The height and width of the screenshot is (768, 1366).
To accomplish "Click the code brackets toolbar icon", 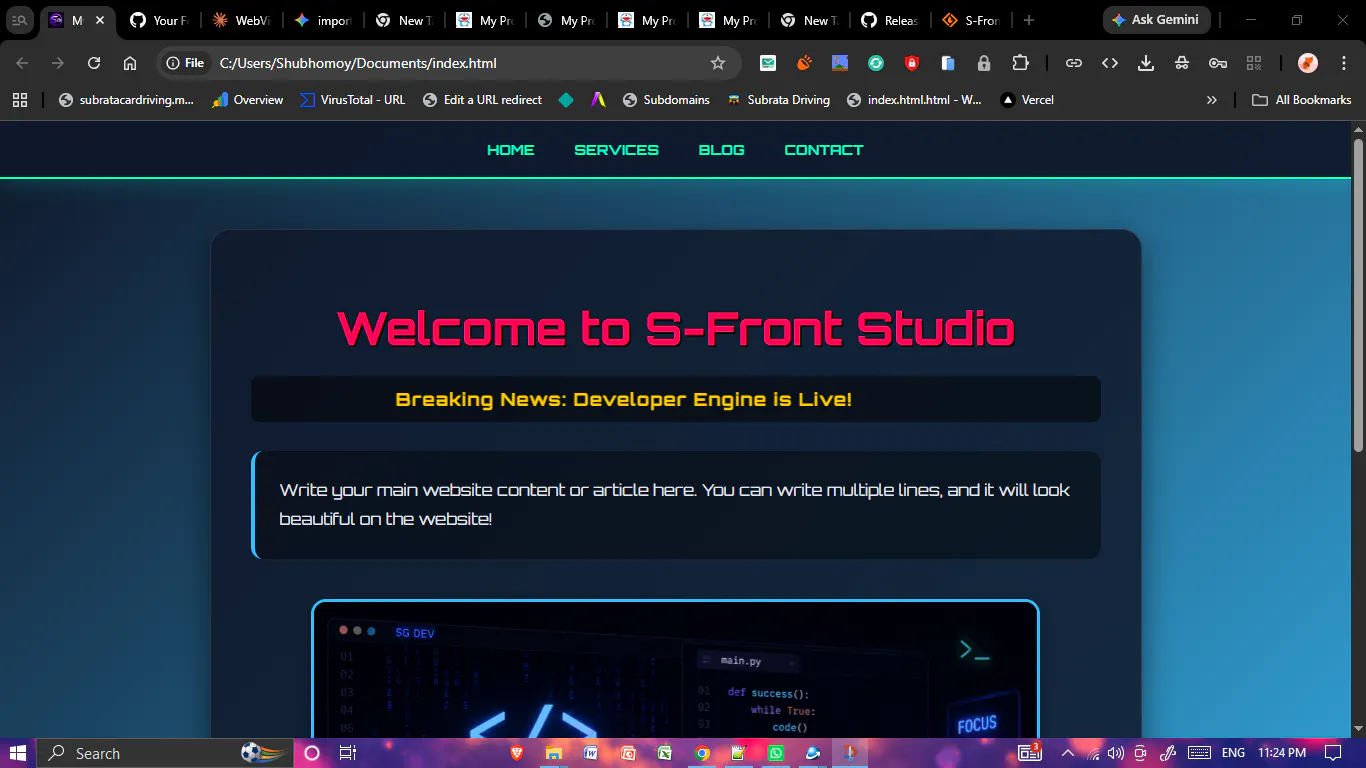I will click(1110, 63).
